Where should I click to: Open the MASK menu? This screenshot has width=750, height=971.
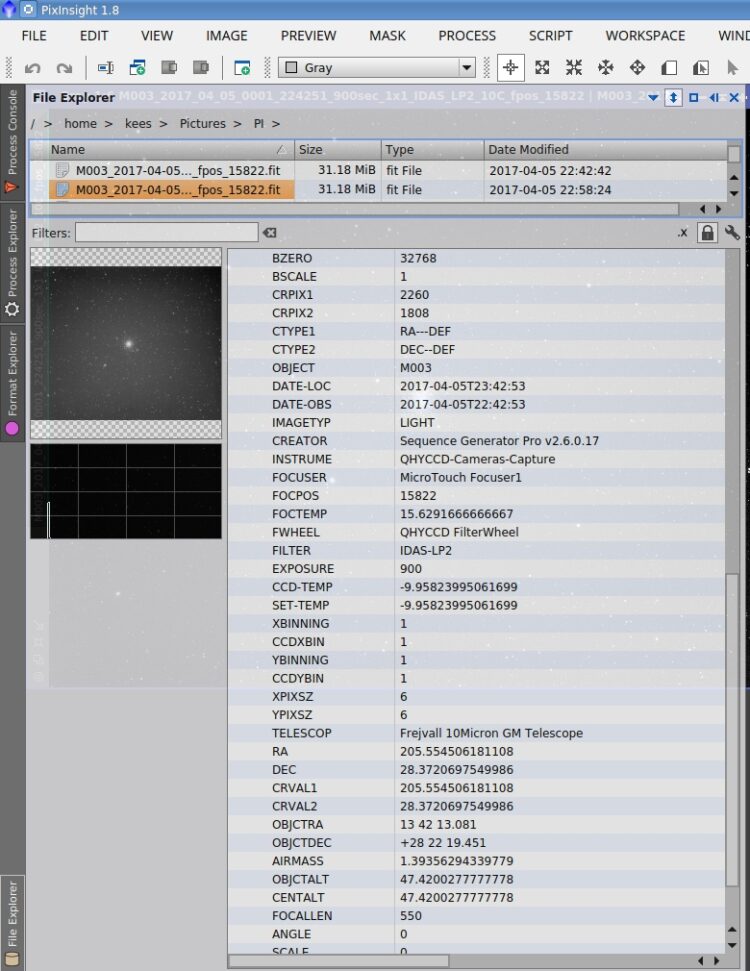pyautogui.click(x=387, y=35)
